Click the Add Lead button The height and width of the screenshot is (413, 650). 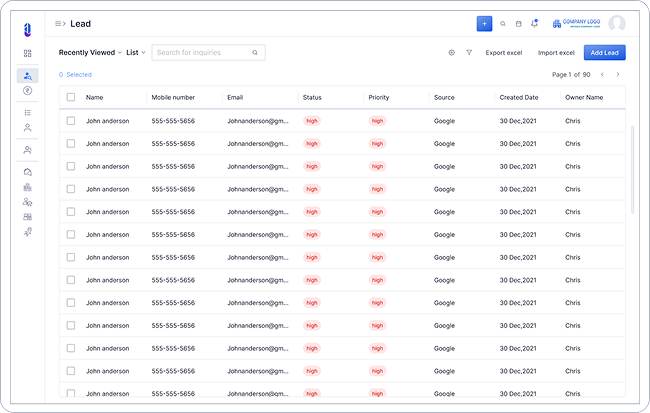coord(604,52)
